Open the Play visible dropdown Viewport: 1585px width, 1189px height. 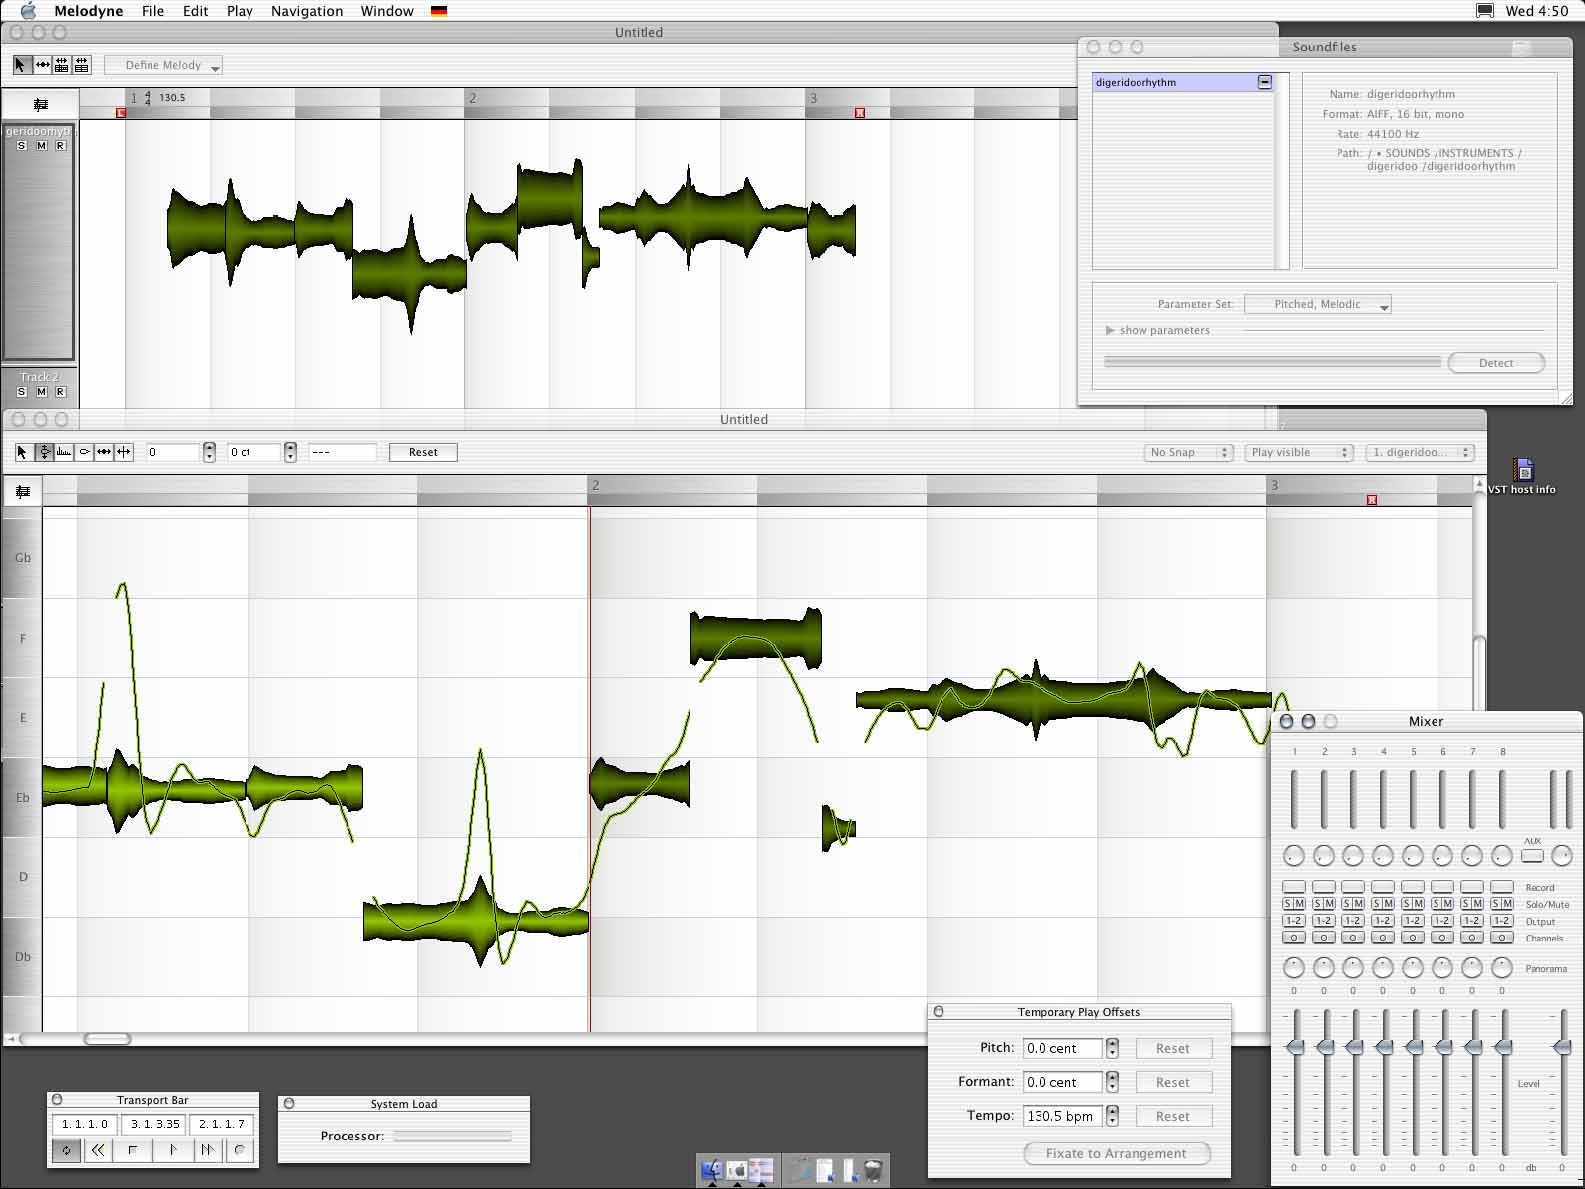[1299, 452]
